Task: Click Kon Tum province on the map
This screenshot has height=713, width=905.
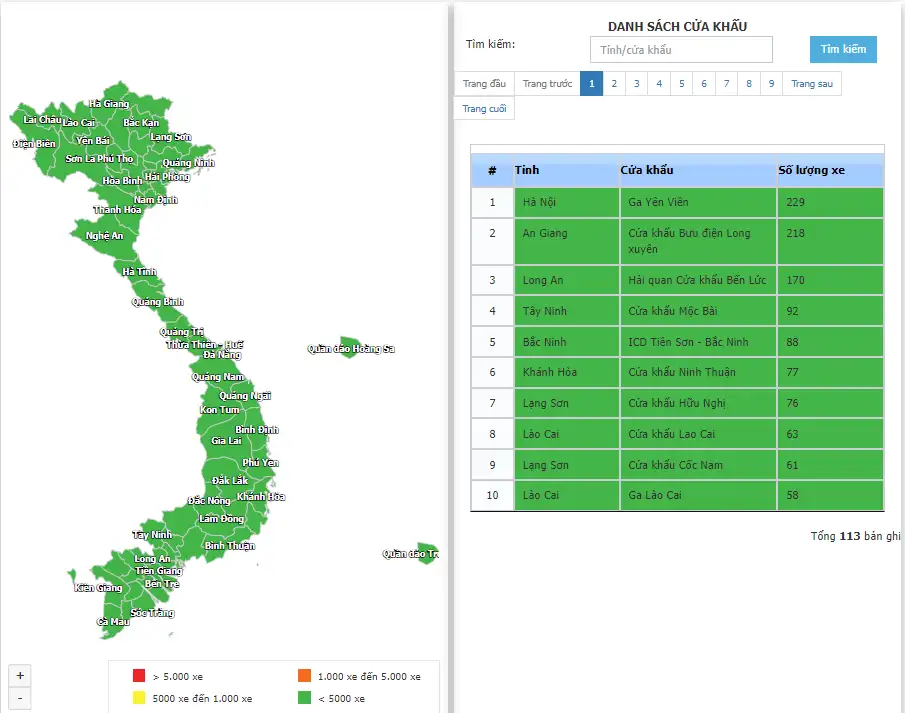Action: coord(219,409)
